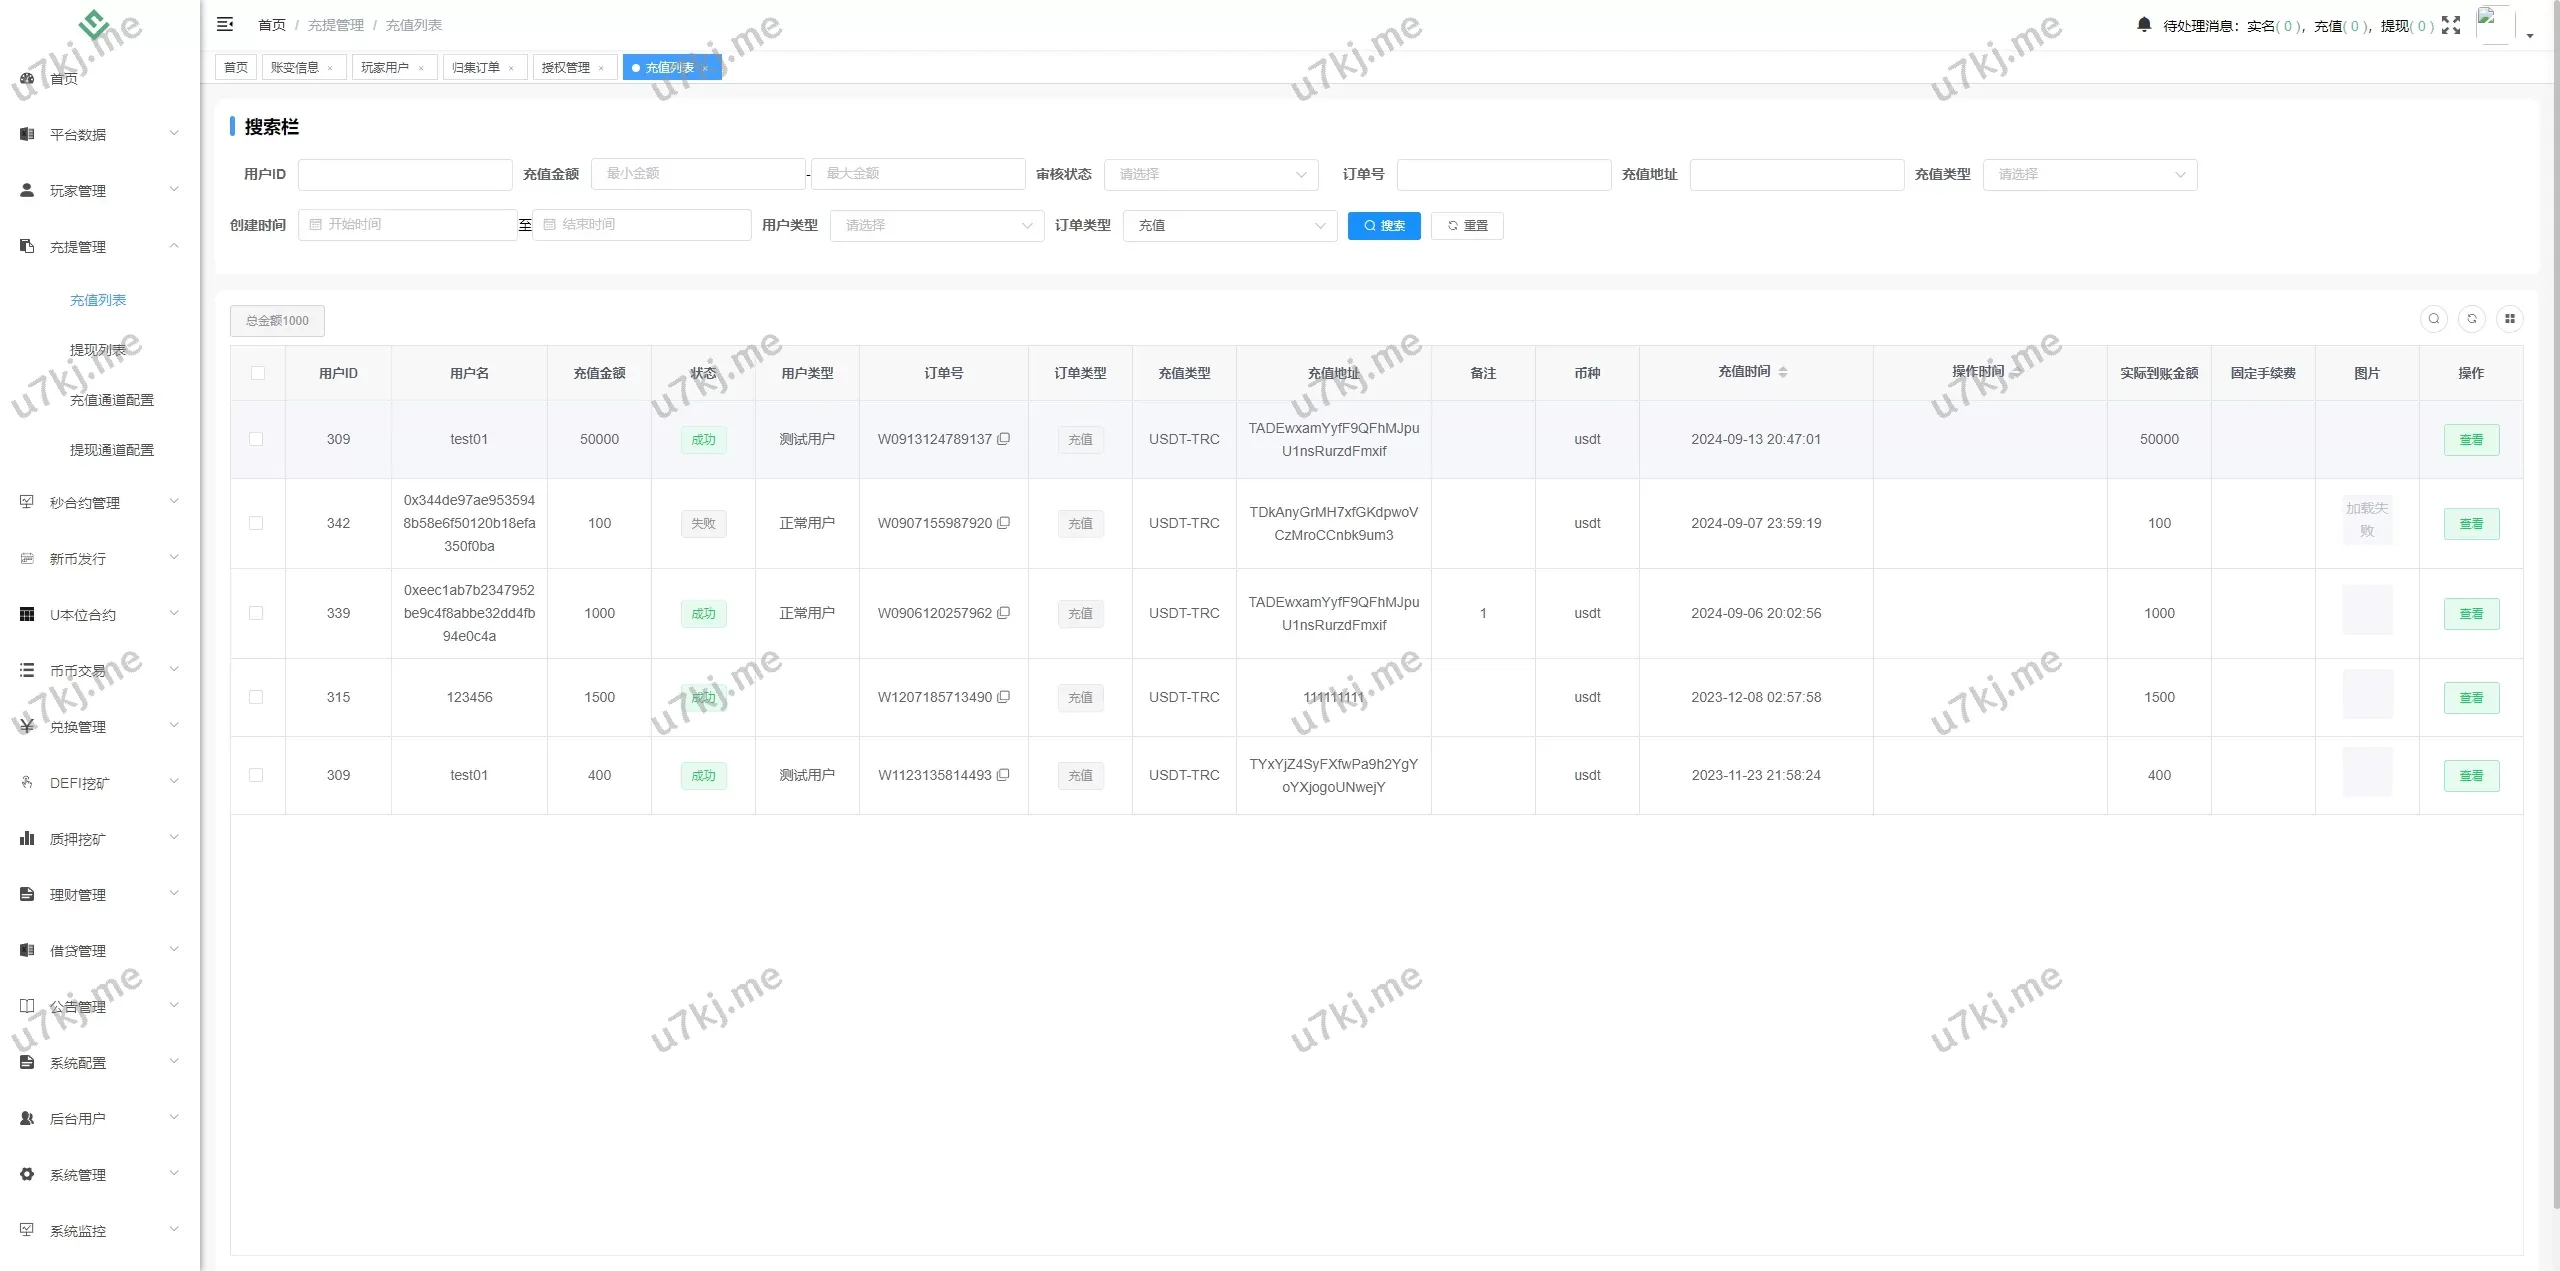Select checkbox for user 342 row
Image resolution: width=2560 pixels, height=1271 pixels.
click(256, 523)
